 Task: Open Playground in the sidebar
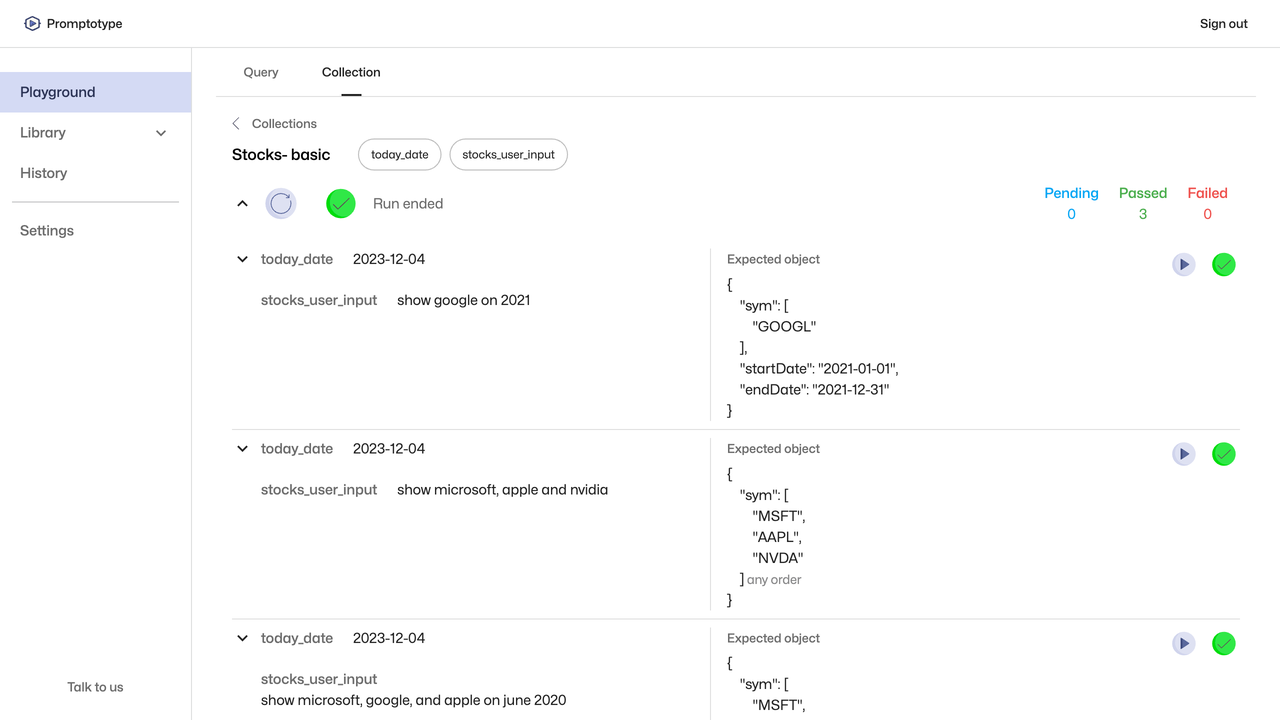coord(95,92)
